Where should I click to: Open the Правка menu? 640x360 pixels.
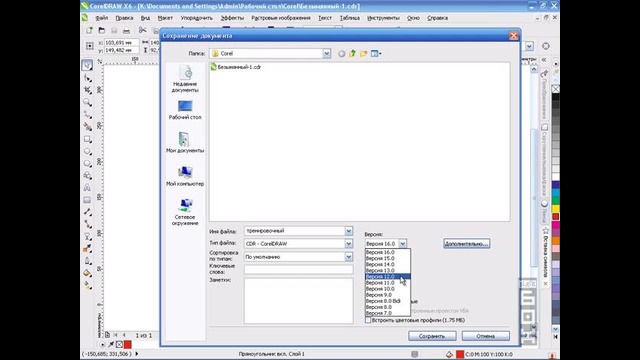click(x=124, y=18)
